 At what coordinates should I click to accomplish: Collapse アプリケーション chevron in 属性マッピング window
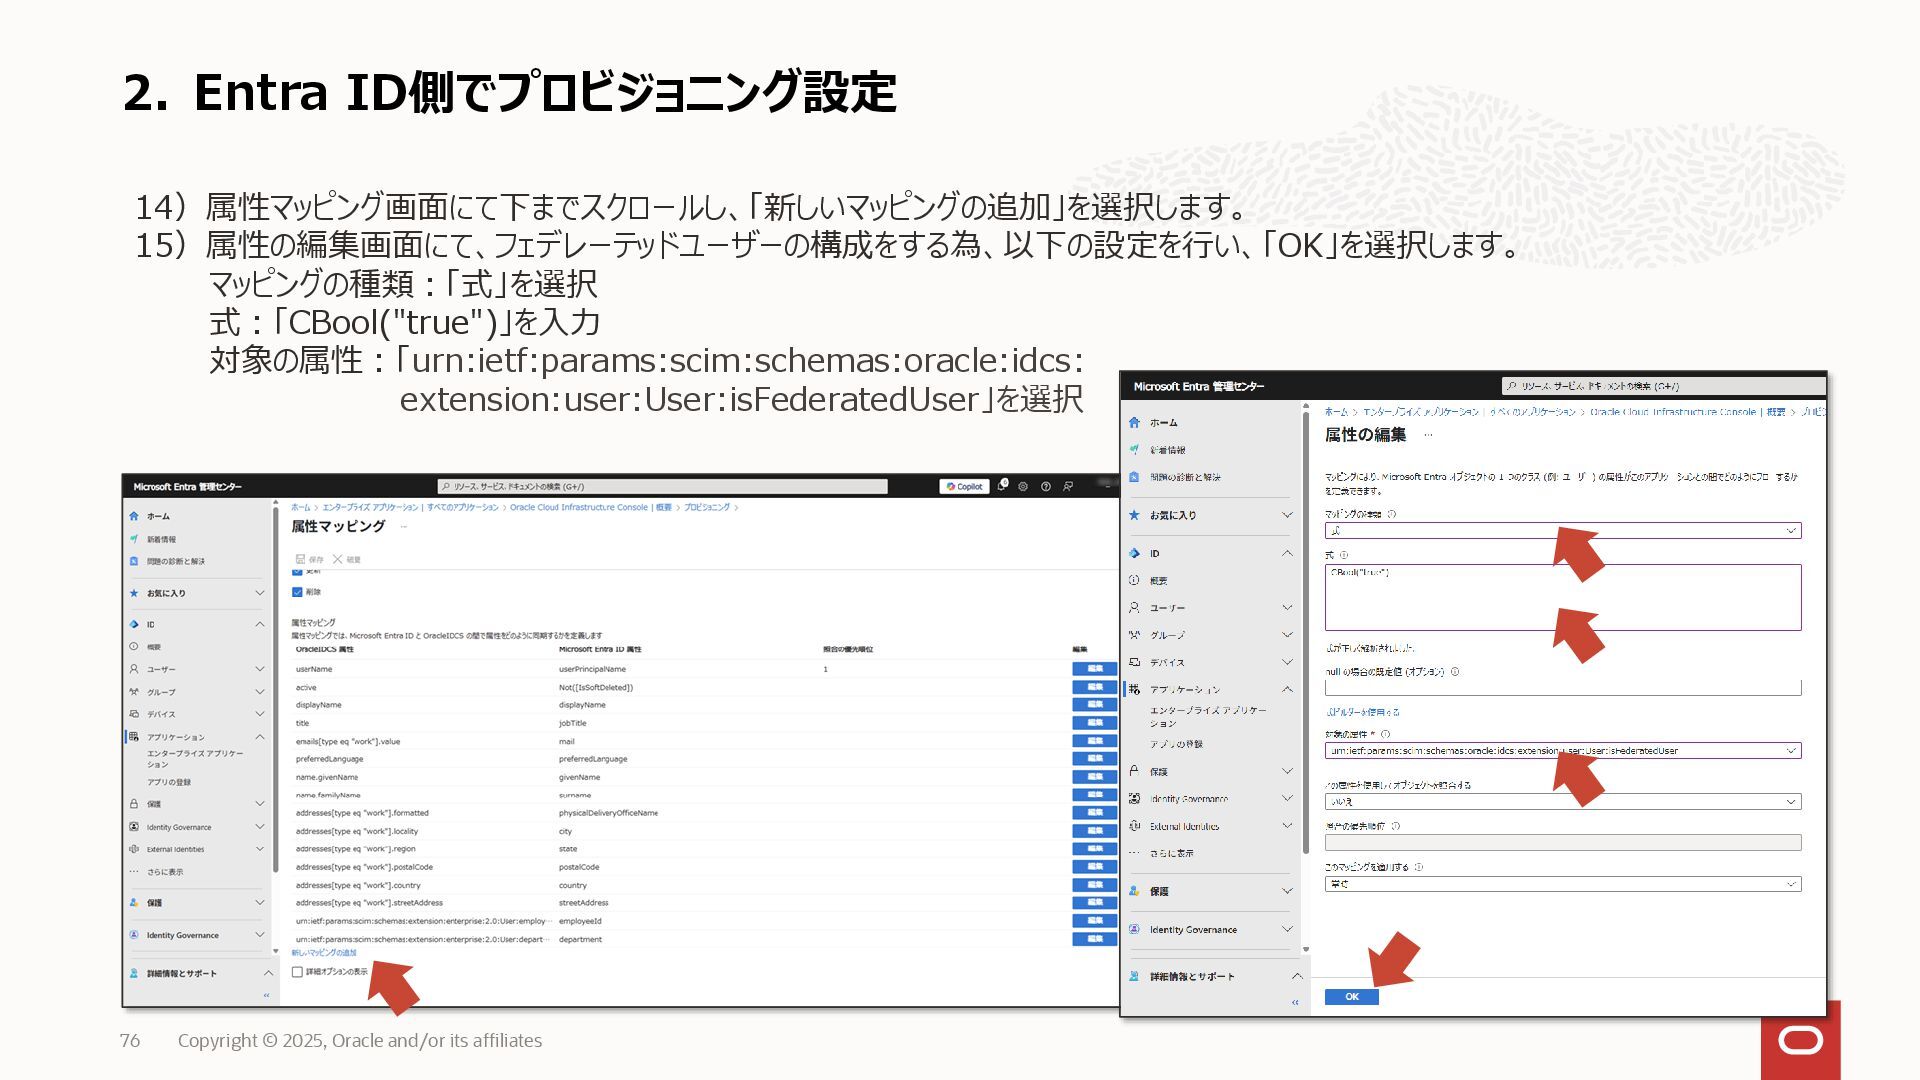260,737
